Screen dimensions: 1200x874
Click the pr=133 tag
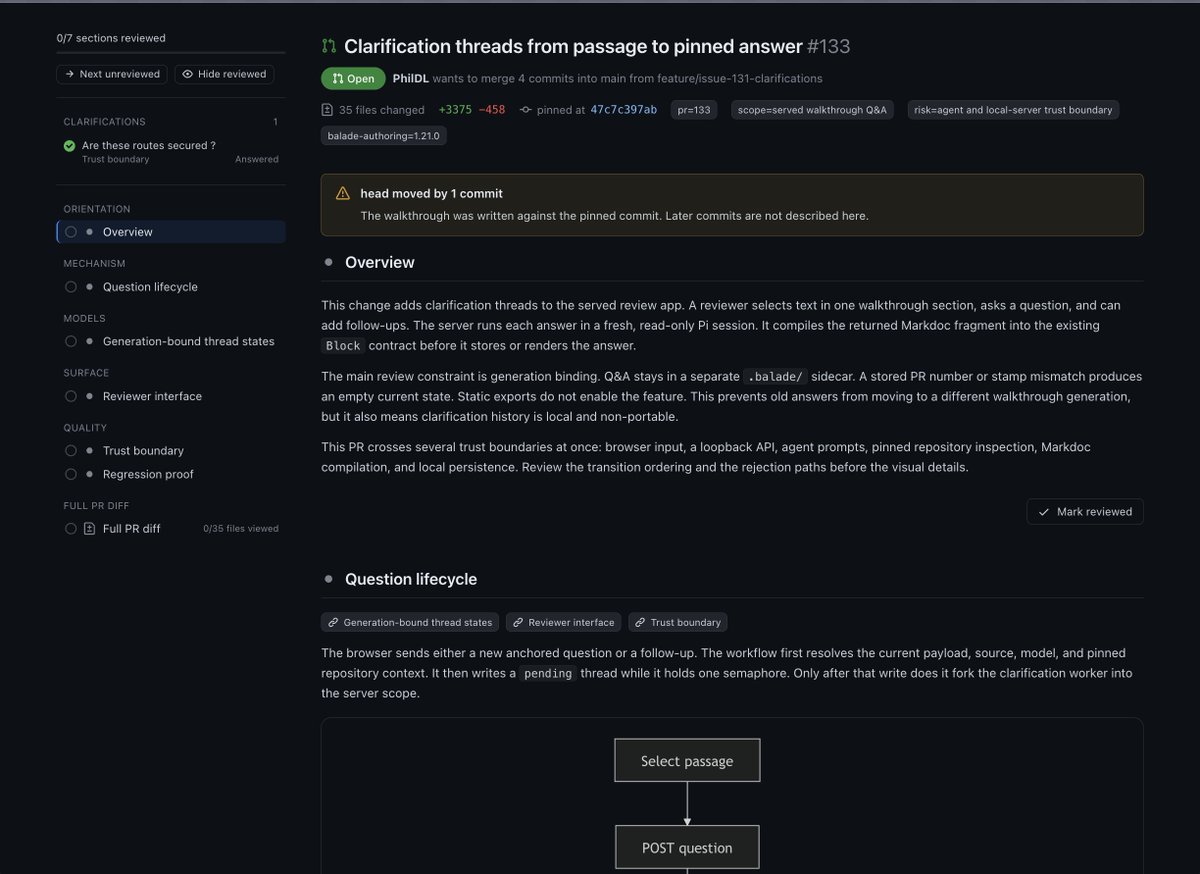coord(694,110)
